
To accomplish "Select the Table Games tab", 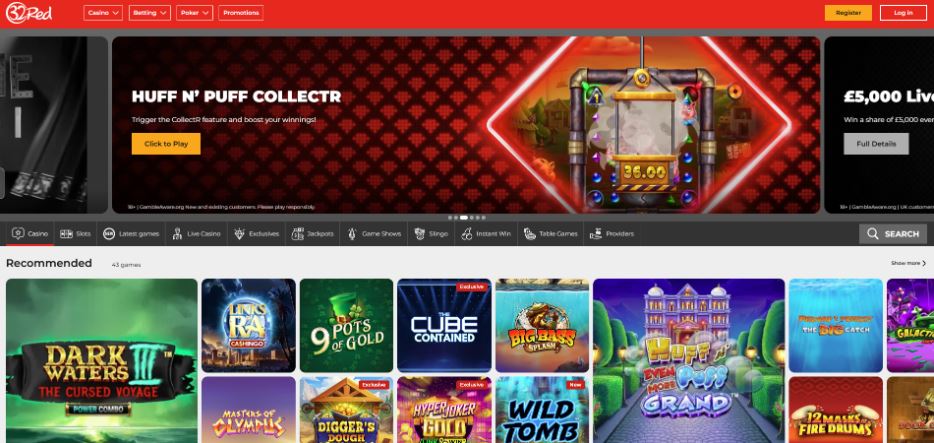I will coord(550,234).
